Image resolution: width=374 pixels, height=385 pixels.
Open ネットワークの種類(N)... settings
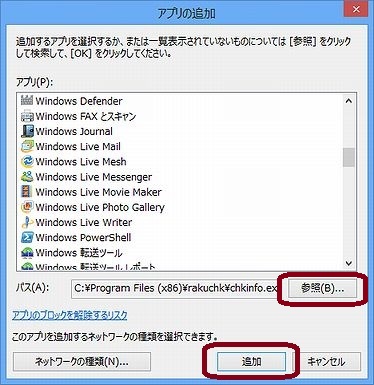pyautogui.click(x=82, y=361)
